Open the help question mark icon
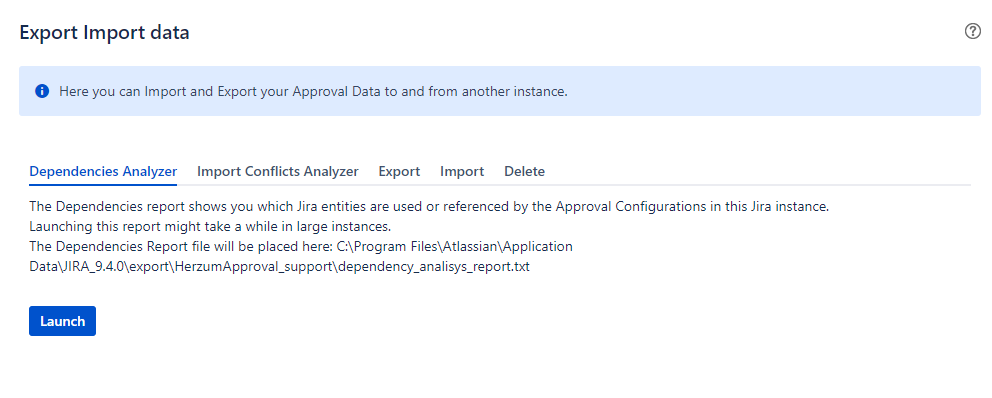 (x=972, y=32)
